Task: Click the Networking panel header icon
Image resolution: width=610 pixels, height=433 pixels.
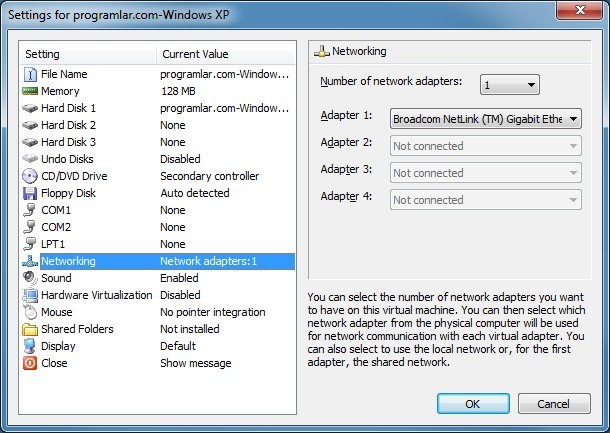Action: click(x=321, y=51)
